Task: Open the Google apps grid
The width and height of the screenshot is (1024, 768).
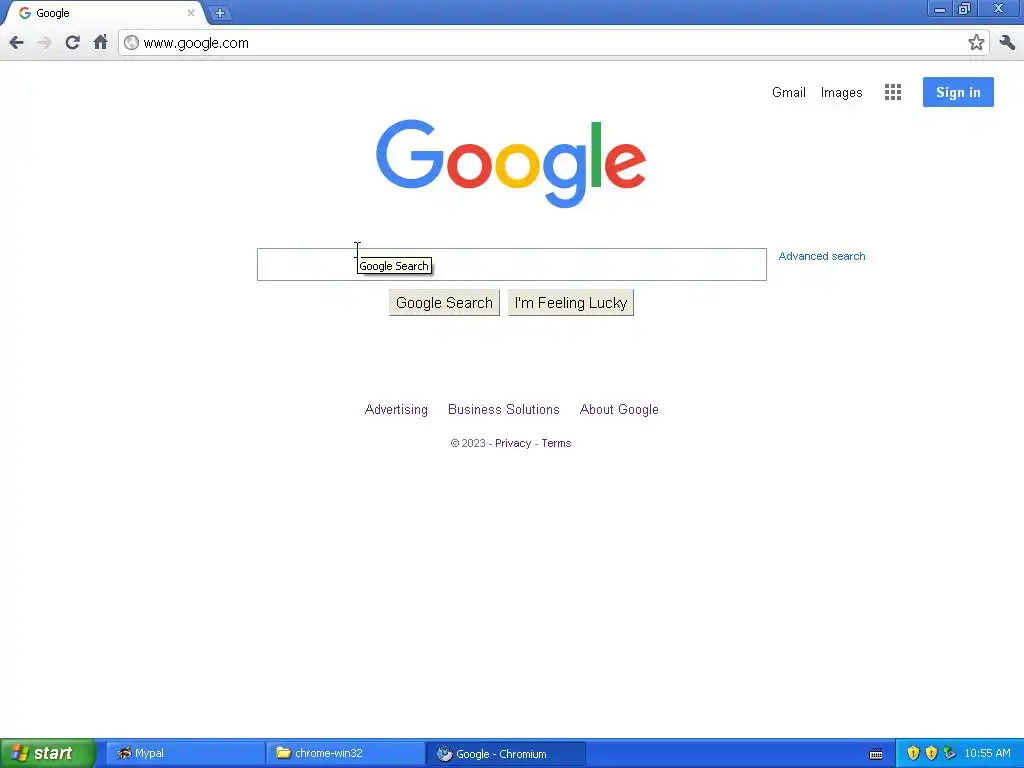Action: point(893,92)
